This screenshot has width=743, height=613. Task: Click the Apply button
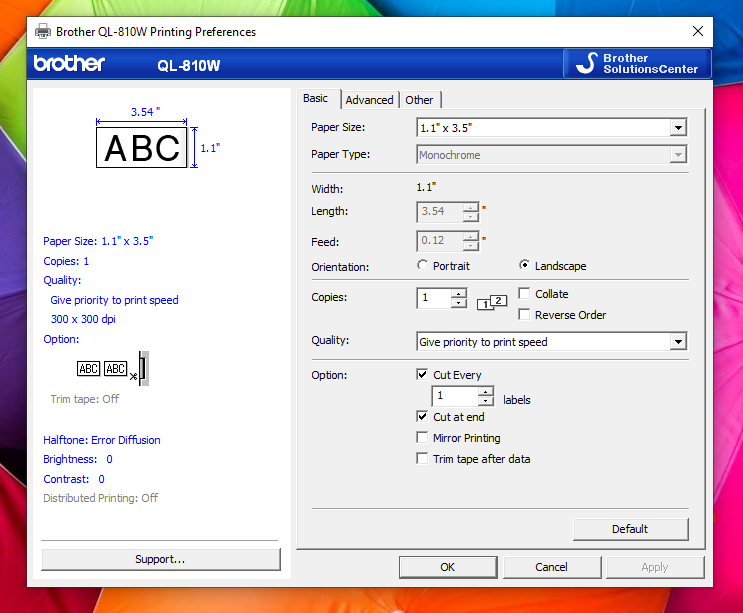pyautogui.click(x=655, y=567)
